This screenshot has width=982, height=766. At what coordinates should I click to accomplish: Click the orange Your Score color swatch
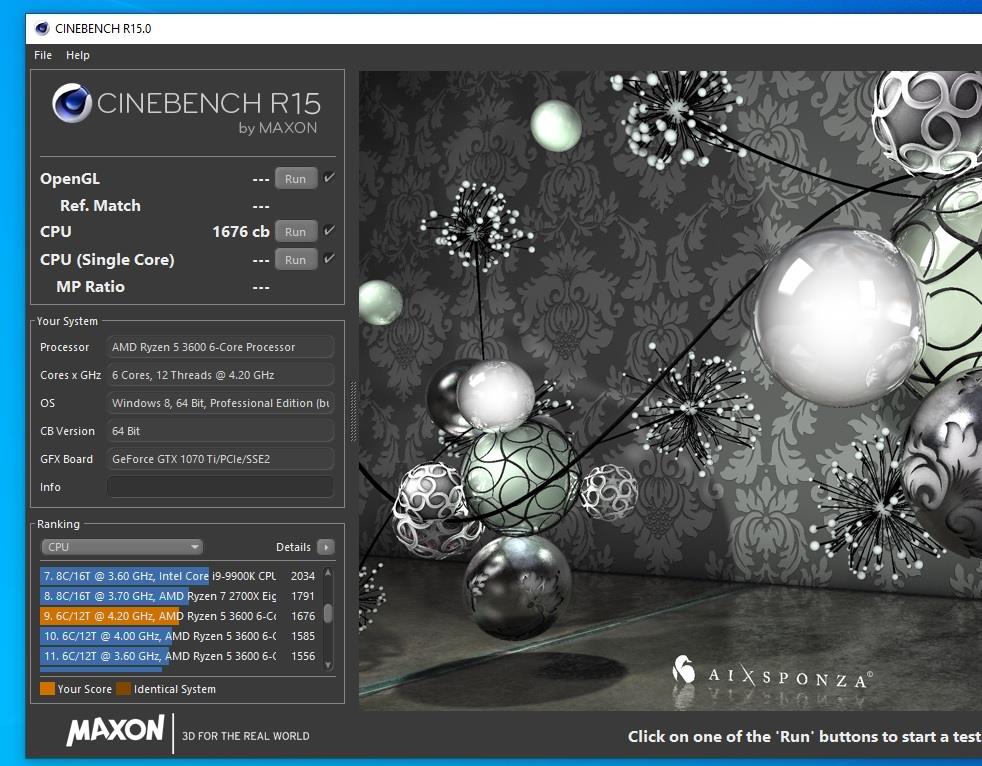[x=47, y=689]
